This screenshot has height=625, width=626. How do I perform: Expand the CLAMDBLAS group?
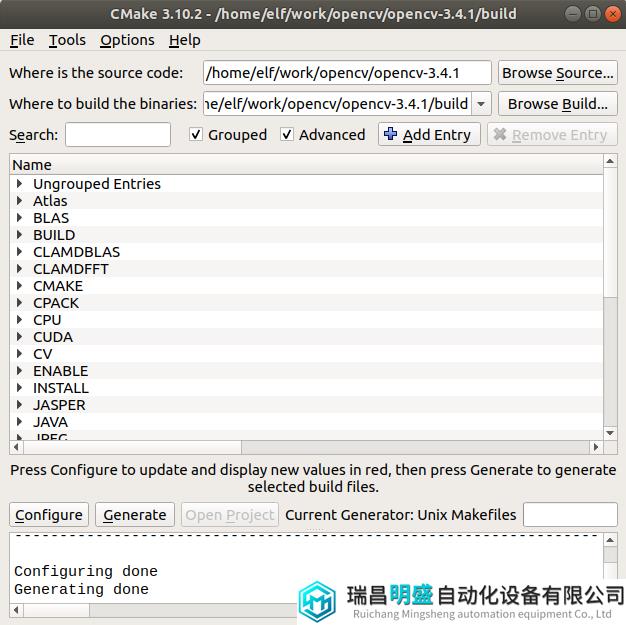(x=19, y=252)
